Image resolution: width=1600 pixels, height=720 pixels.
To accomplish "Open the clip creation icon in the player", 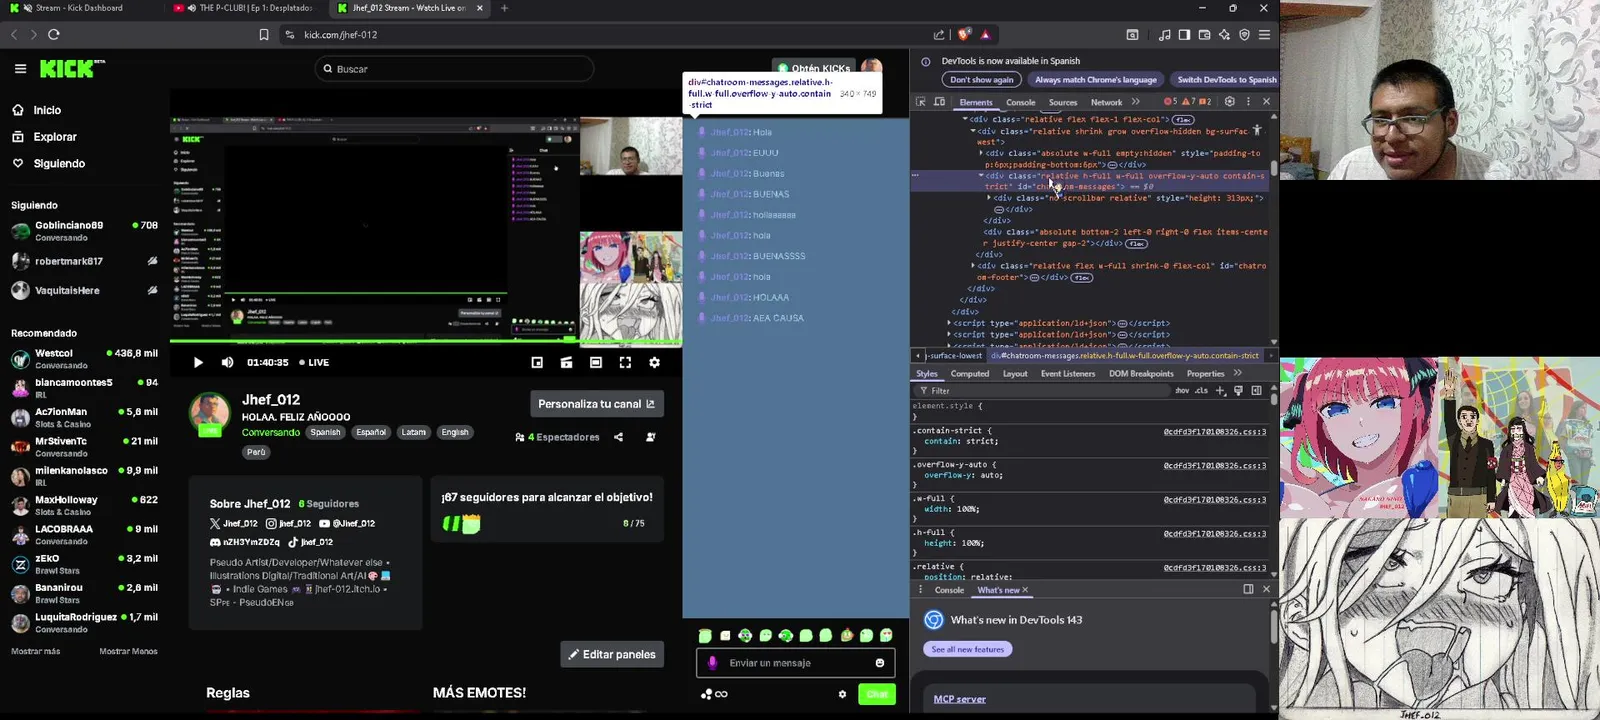I will [566, 363].
